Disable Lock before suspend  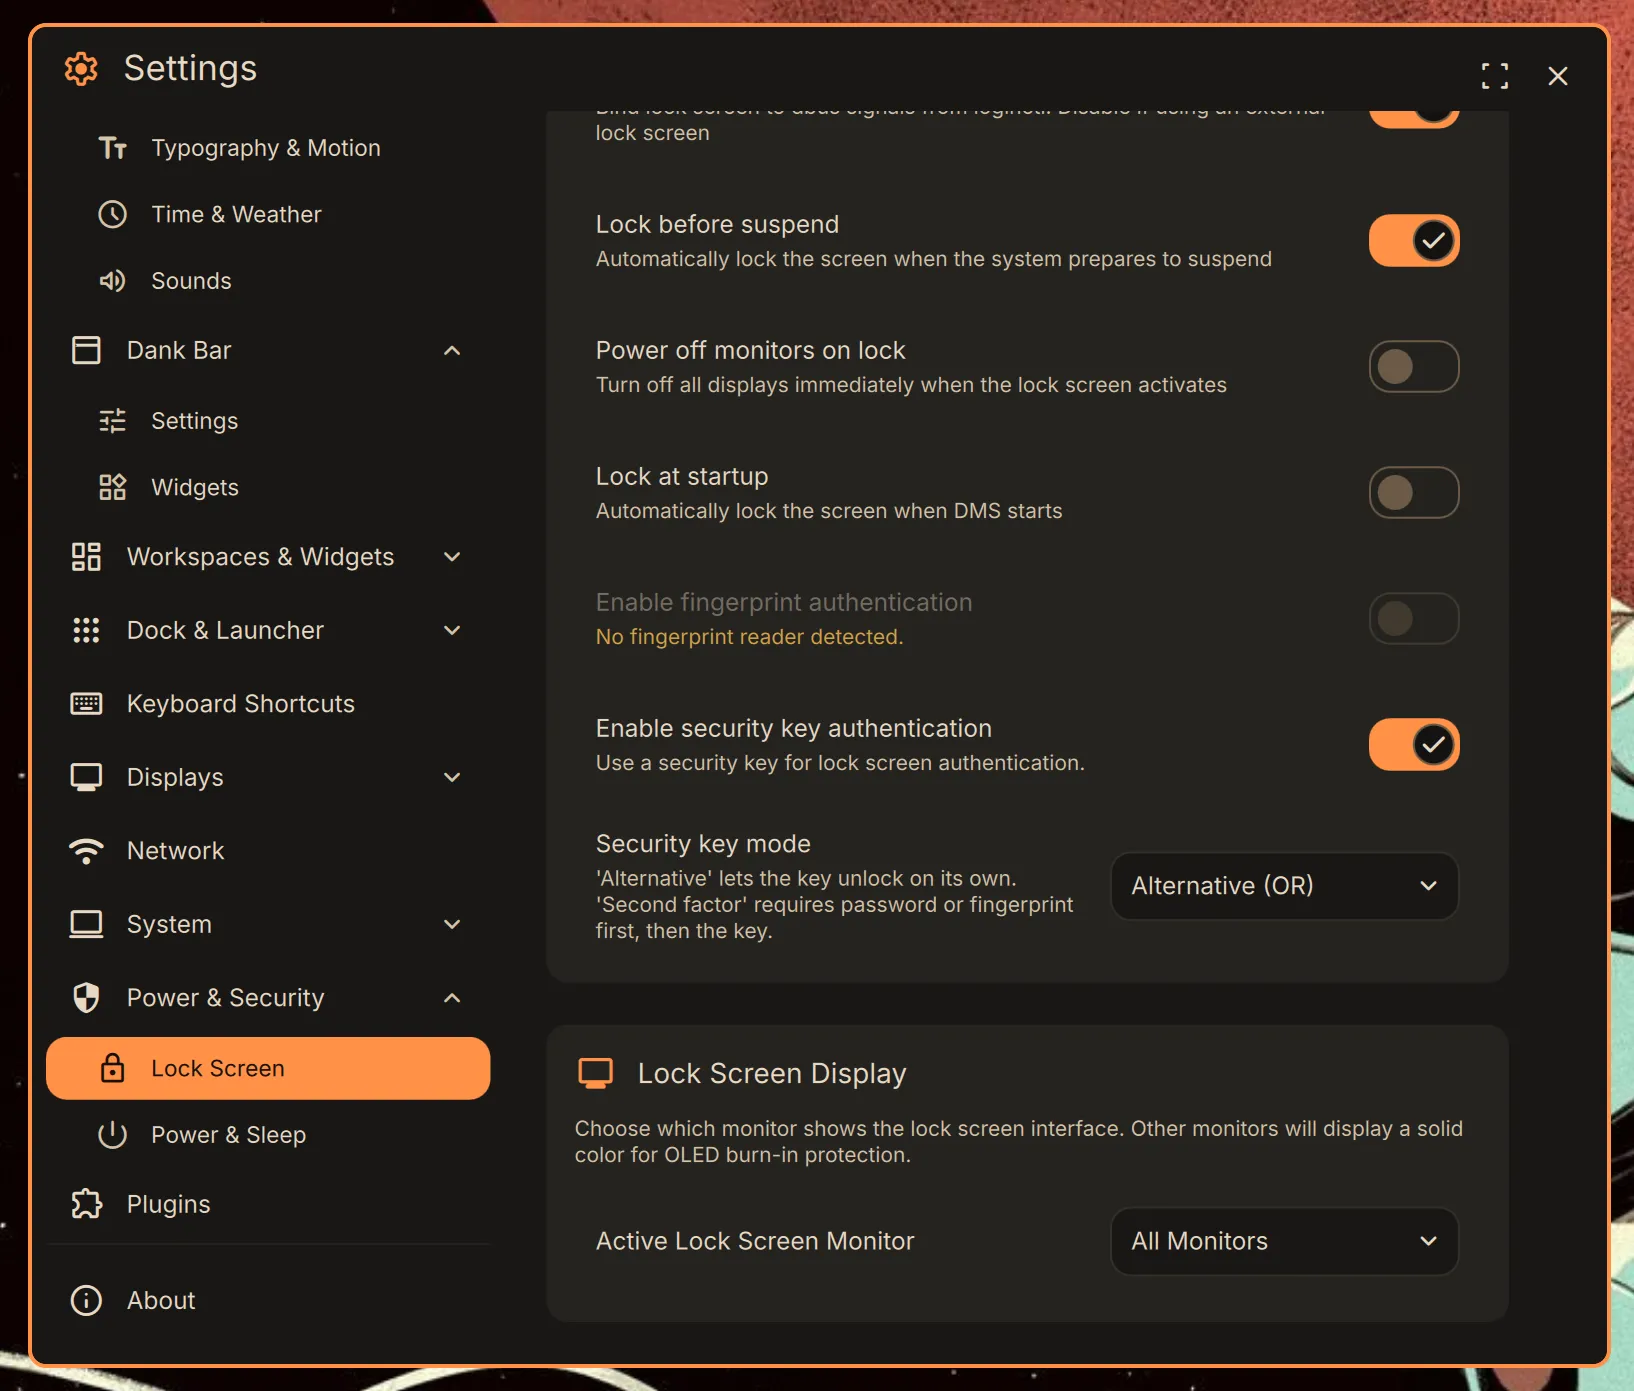tap(1413, 240)
